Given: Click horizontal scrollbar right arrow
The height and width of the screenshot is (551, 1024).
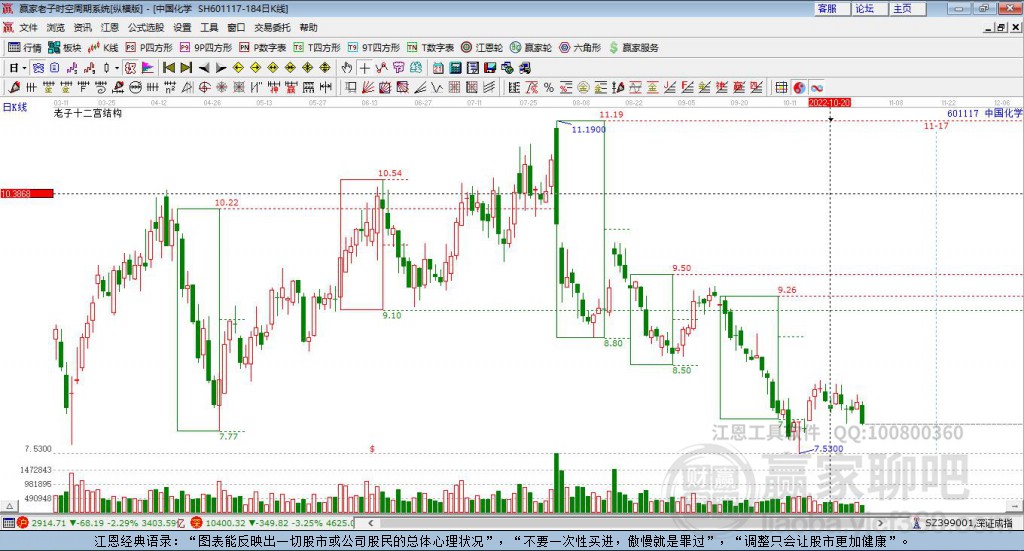Looking at the screenshot, I should point(880,523).
